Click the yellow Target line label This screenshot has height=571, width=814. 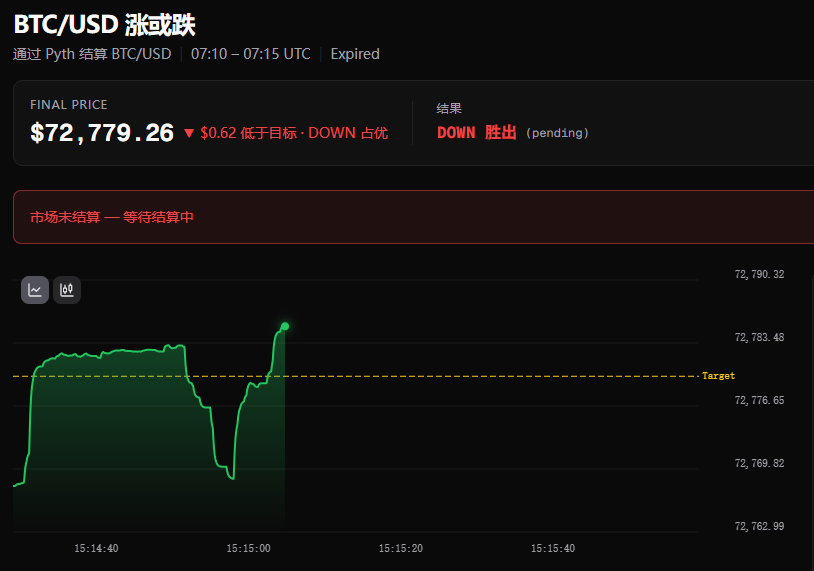[718, 376]
